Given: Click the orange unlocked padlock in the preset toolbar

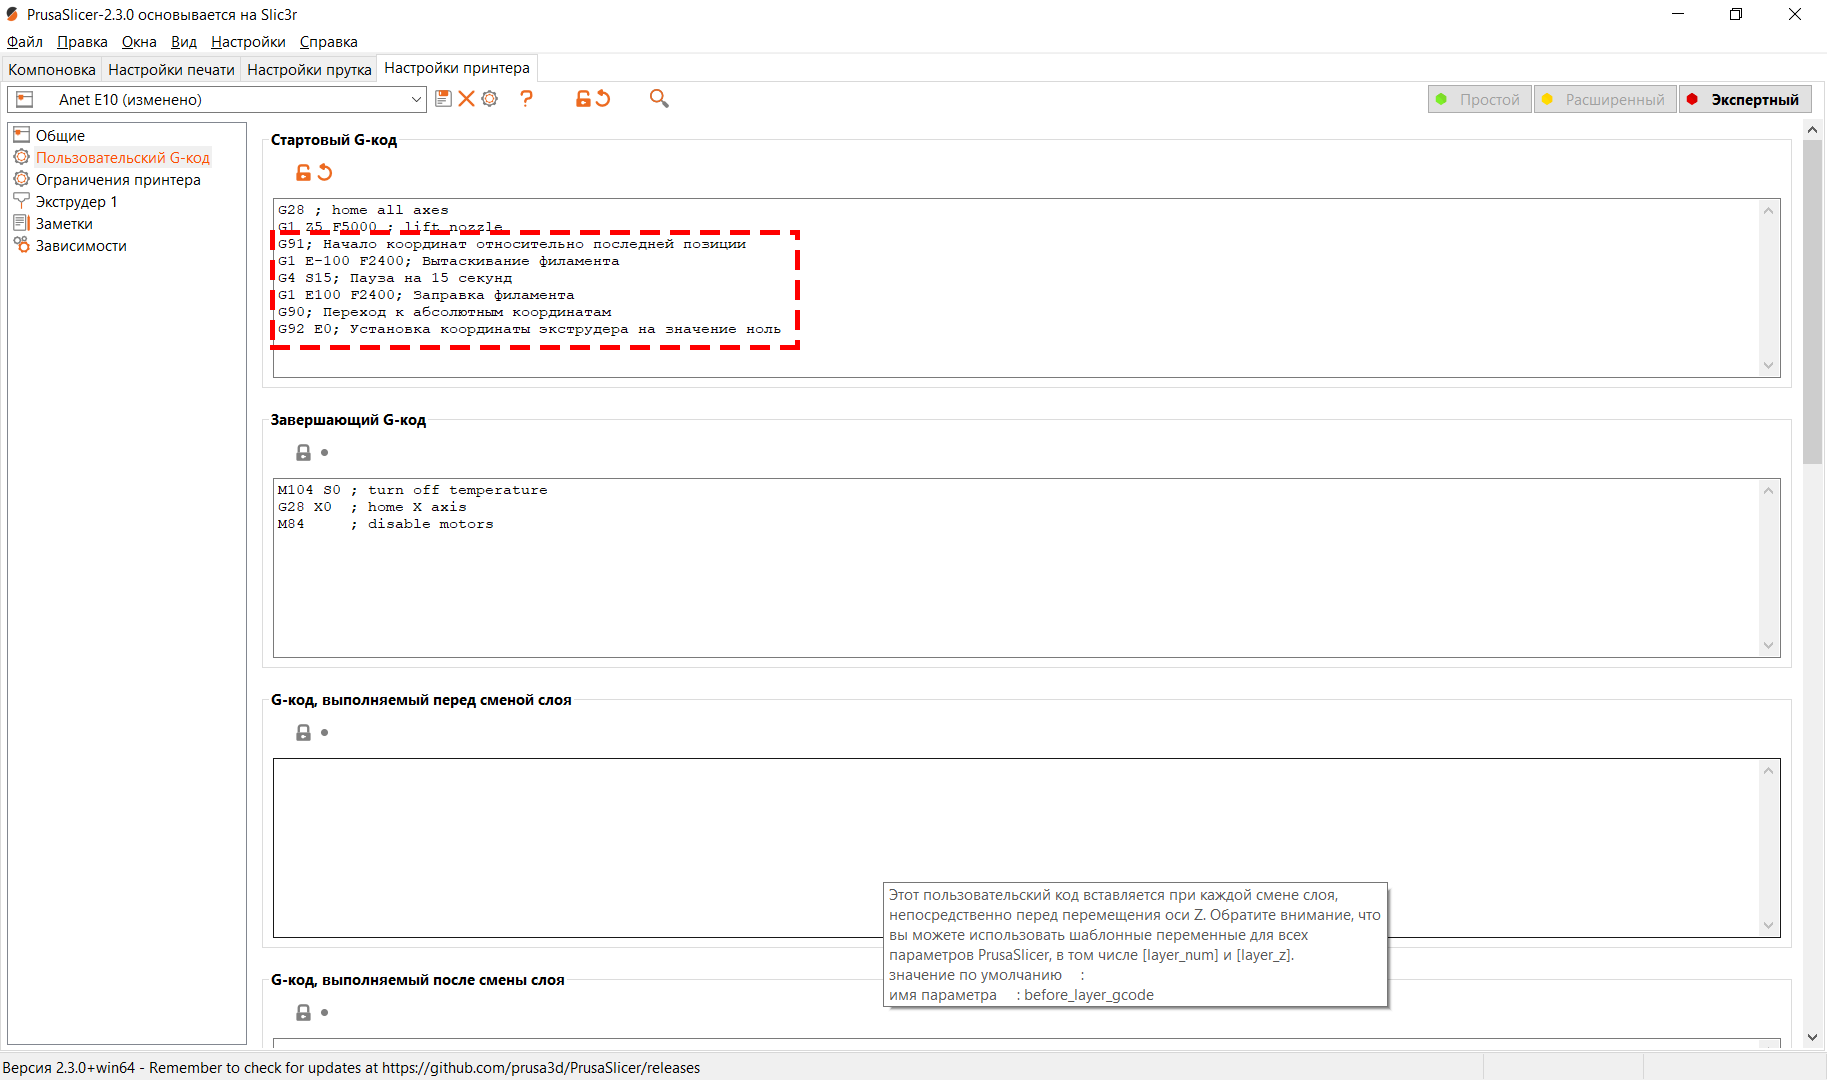Looking at the screenshot, I should [583, 99].
